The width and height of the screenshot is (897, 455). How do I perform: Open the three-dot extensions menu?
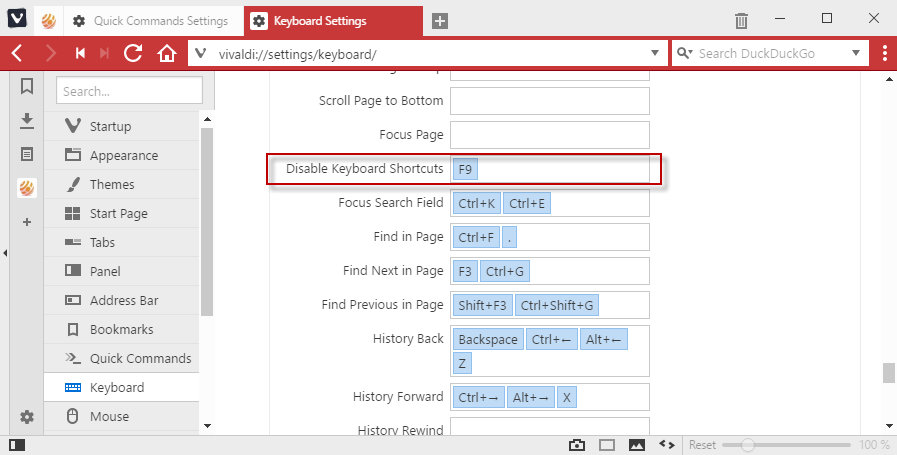[884, 54]
